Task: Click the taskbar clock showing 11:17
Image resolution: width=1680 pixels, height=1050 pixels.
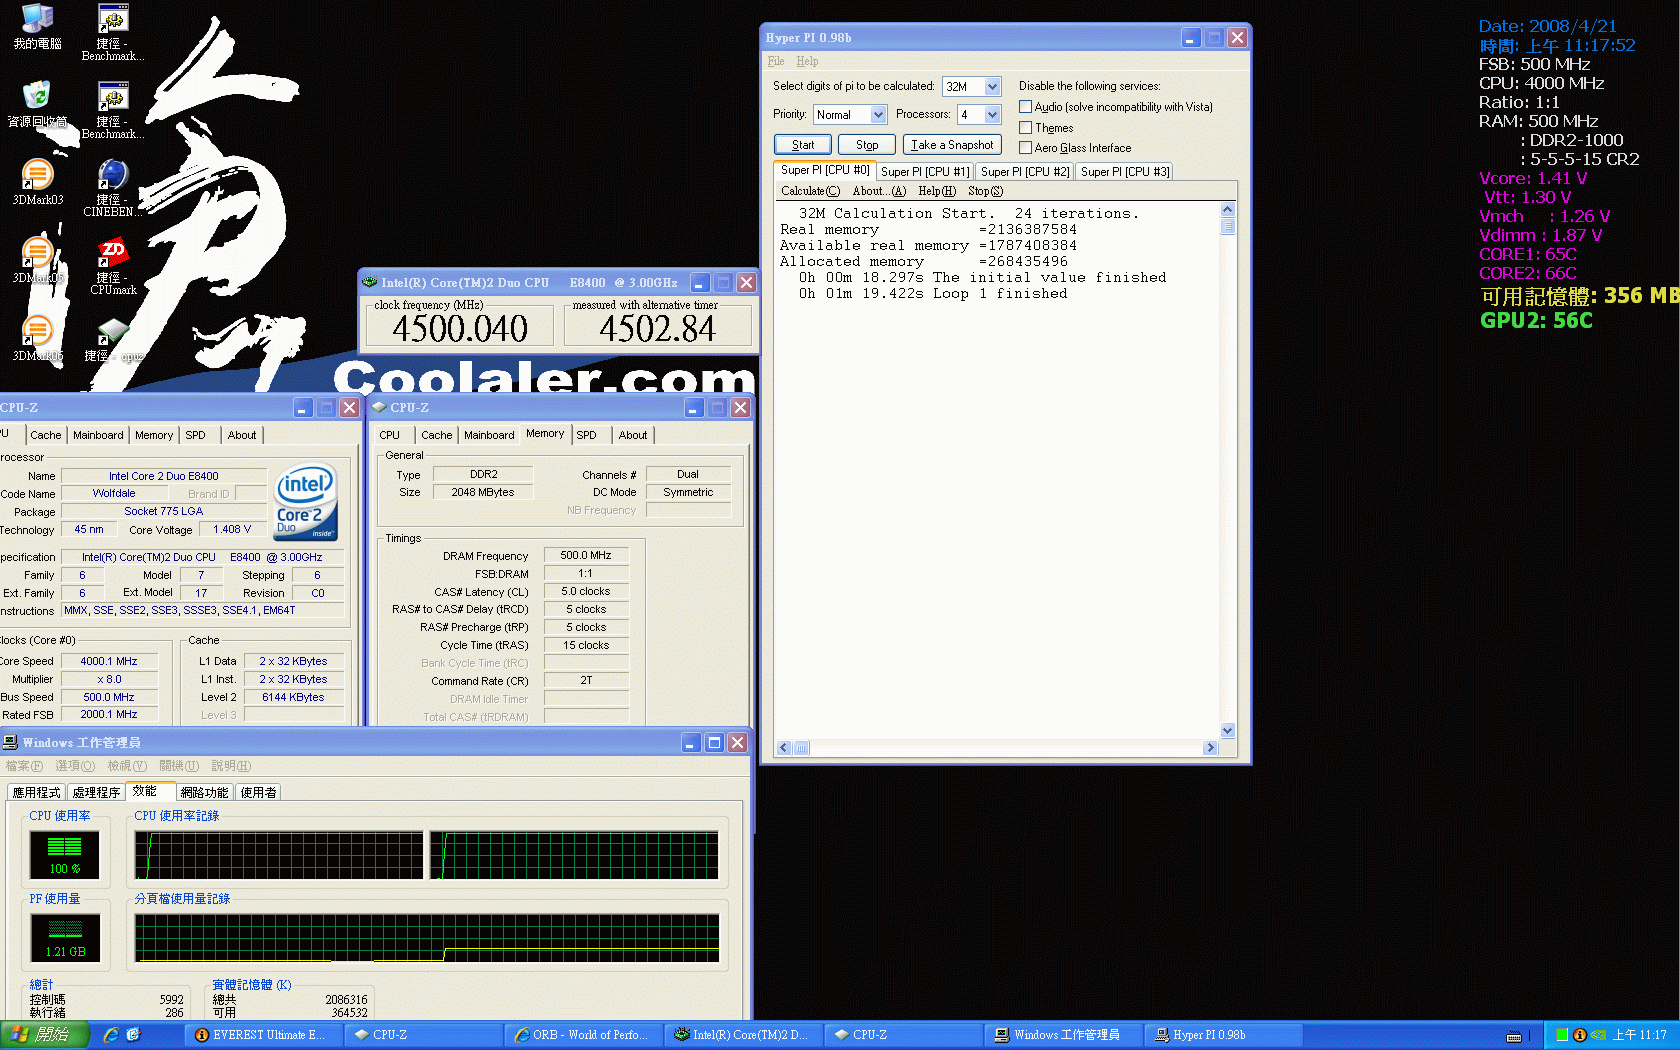Action: pos(1639,1035)
